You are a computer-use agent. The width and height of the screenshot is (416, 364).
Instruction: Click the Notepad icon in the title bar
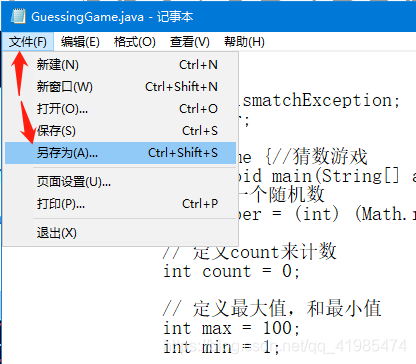click(x=18, y=16)
